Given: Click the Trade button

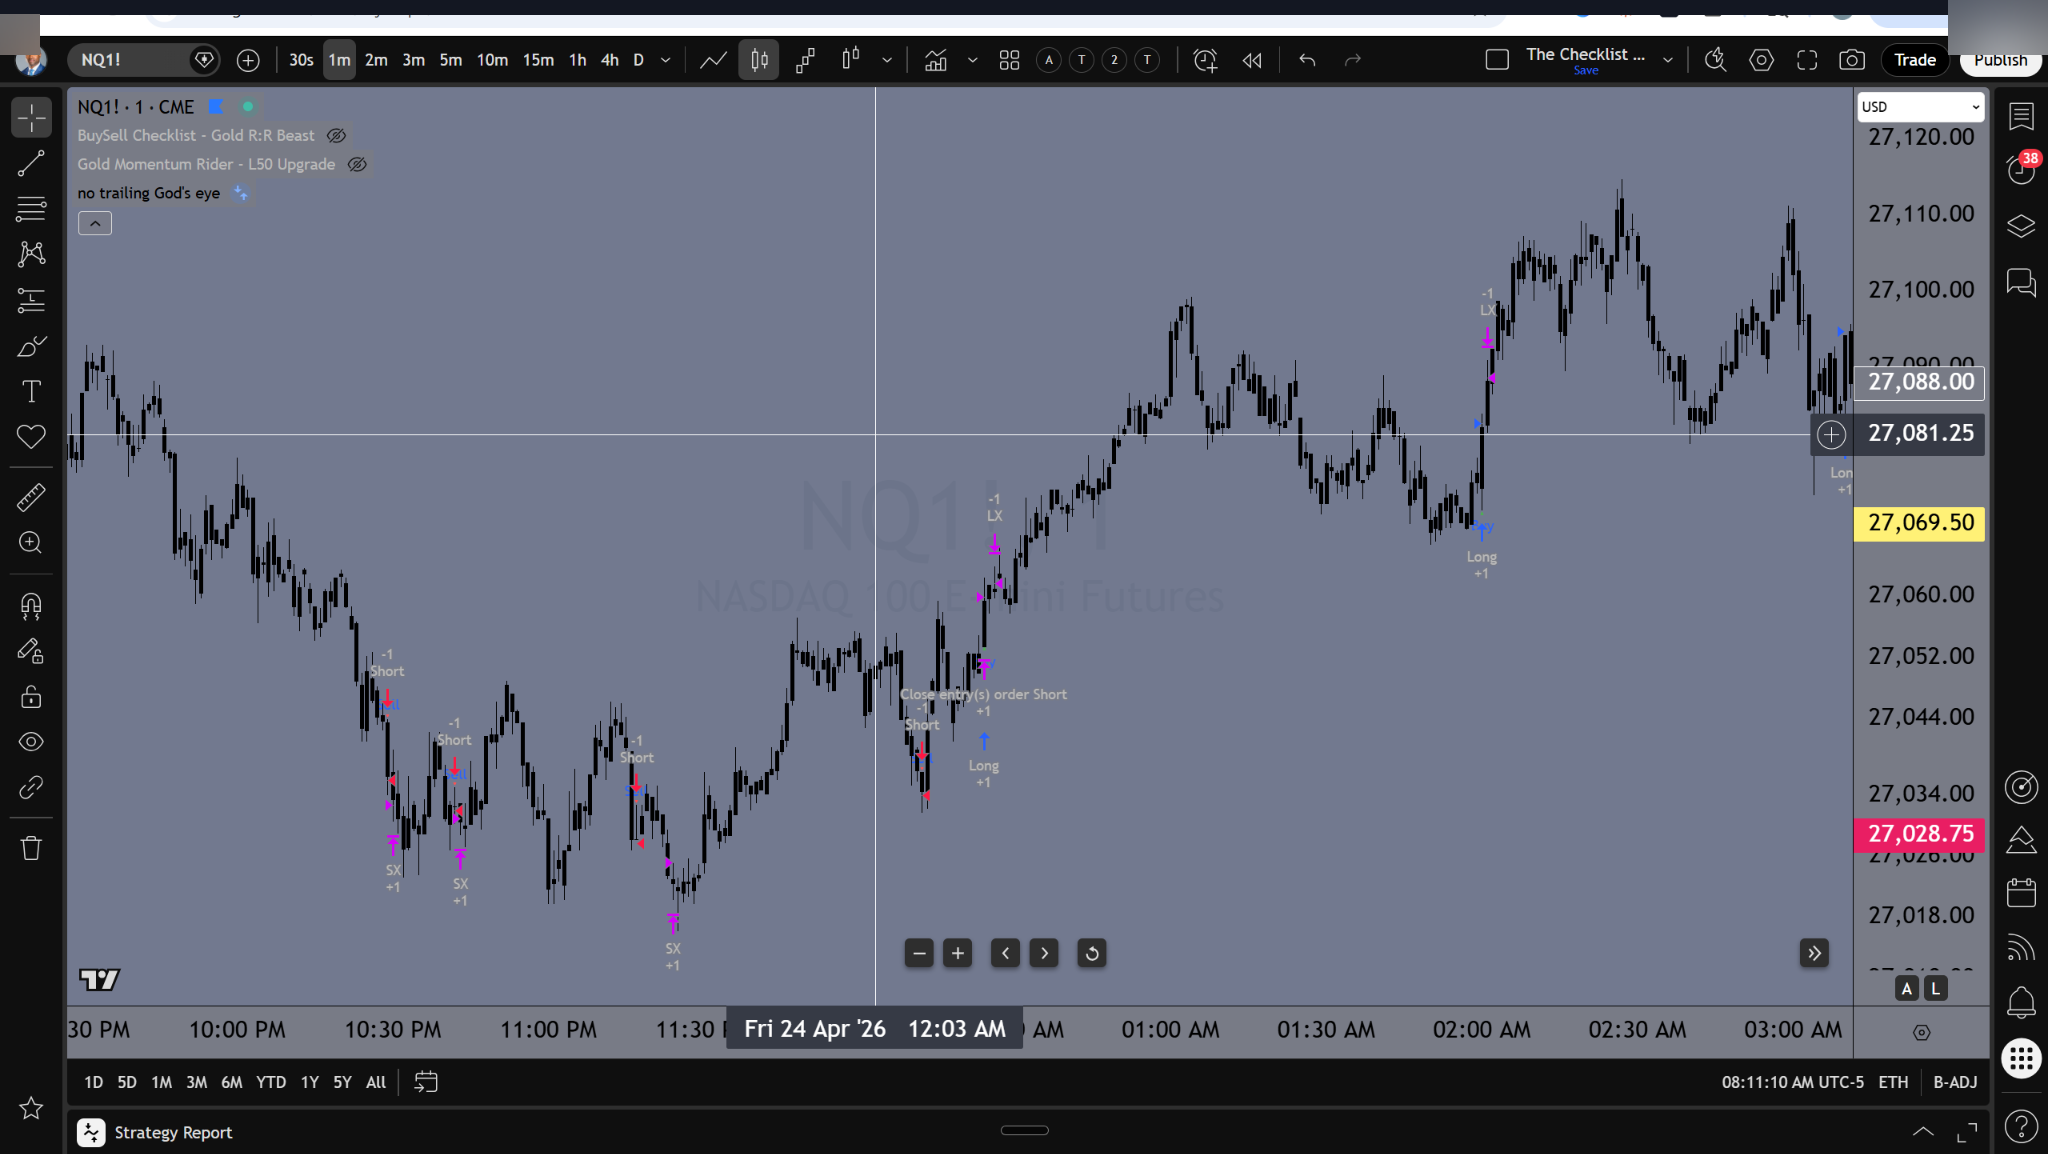Looking at the screenshot, I should 1913,60.
